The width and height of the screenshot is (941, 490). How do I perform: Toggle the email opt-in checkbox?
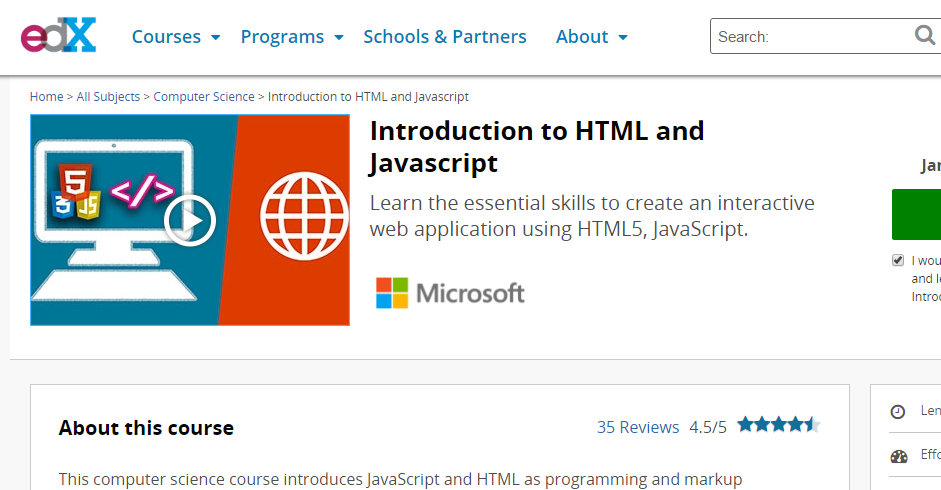pos(898,261)
